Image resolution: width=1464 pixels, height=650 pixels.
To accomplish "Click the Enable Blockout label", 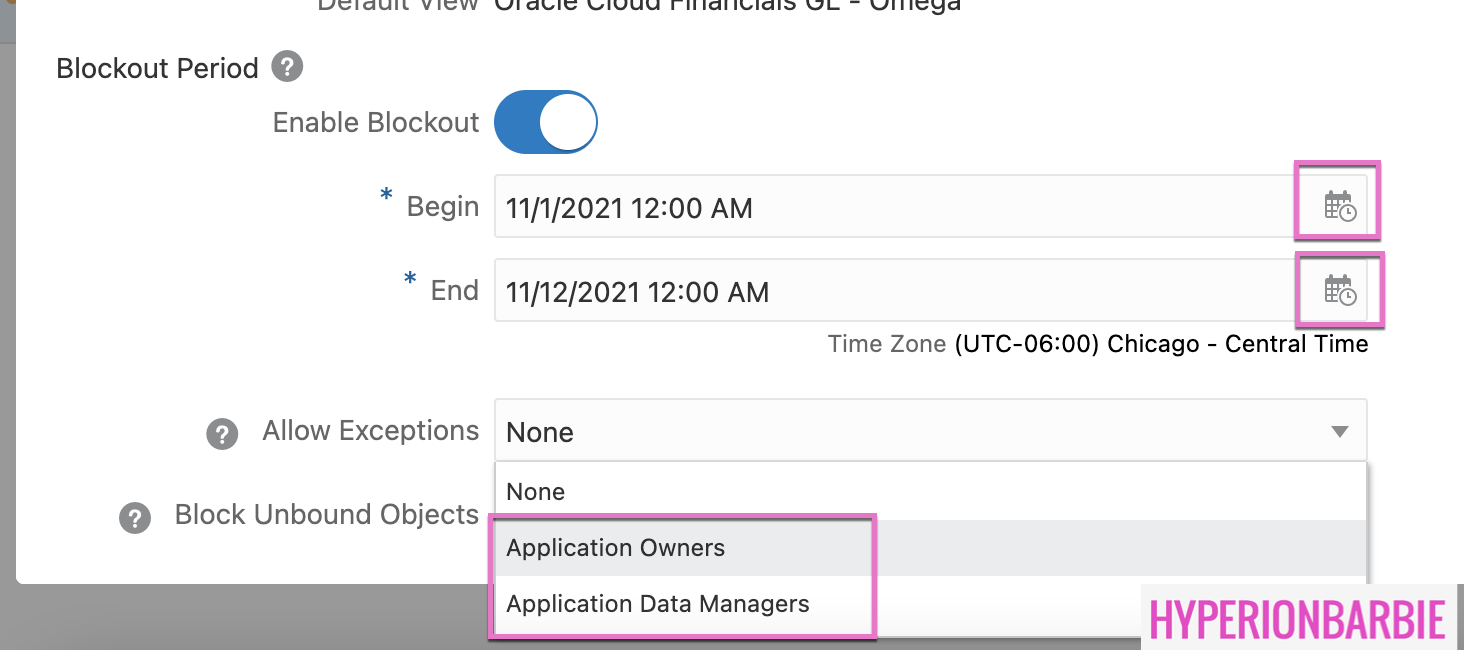I will click(376, 122).
